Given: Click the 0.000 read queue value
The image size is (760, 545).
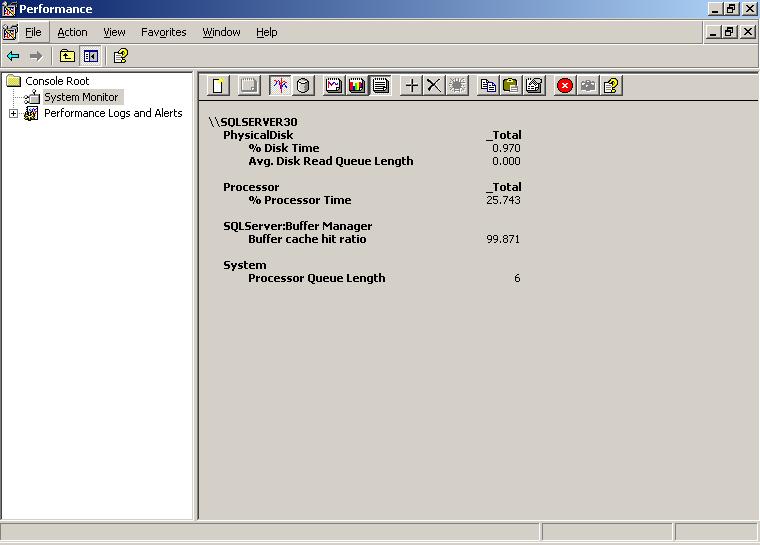Looking at the screenshot, I should pos(506,161).
